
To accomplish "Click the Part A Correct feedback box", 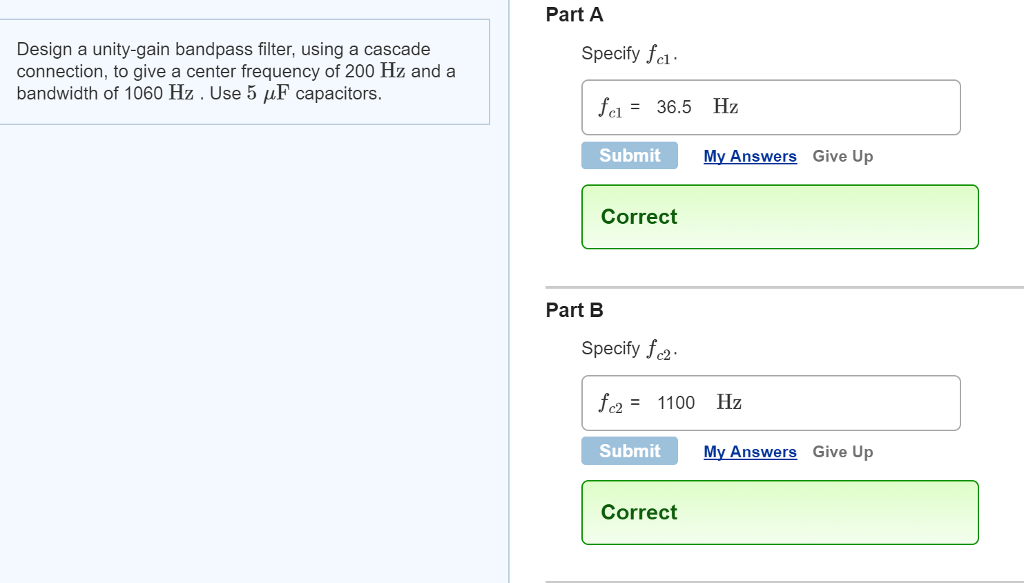I will coord(779,217).
